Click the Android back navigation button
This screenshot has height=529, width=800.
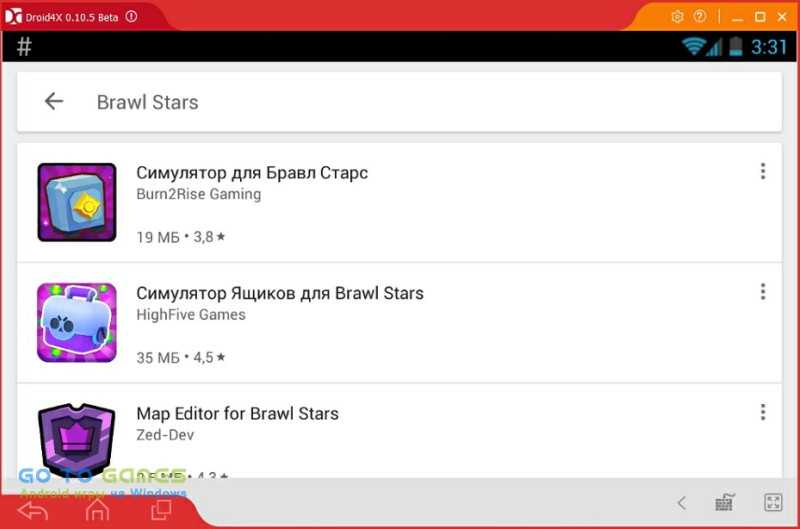[33, 510]
